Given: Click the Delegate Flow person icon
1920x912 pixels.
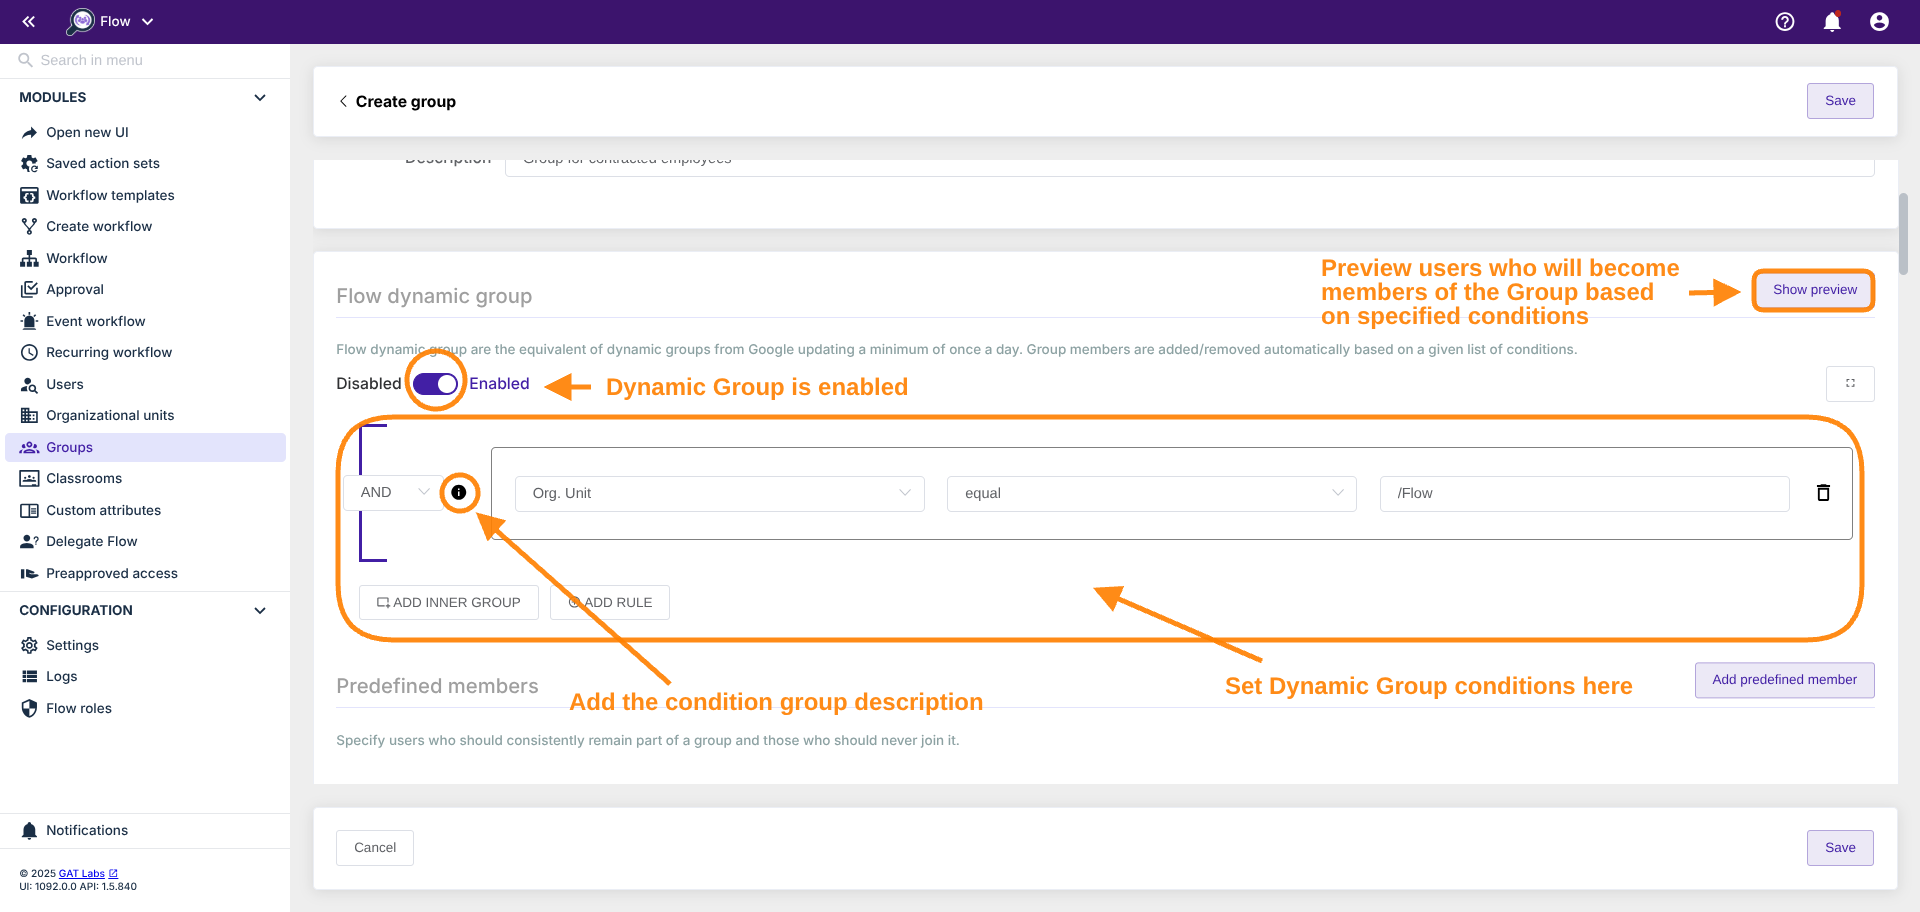Looking at the screenshot, I should (30, 541).
